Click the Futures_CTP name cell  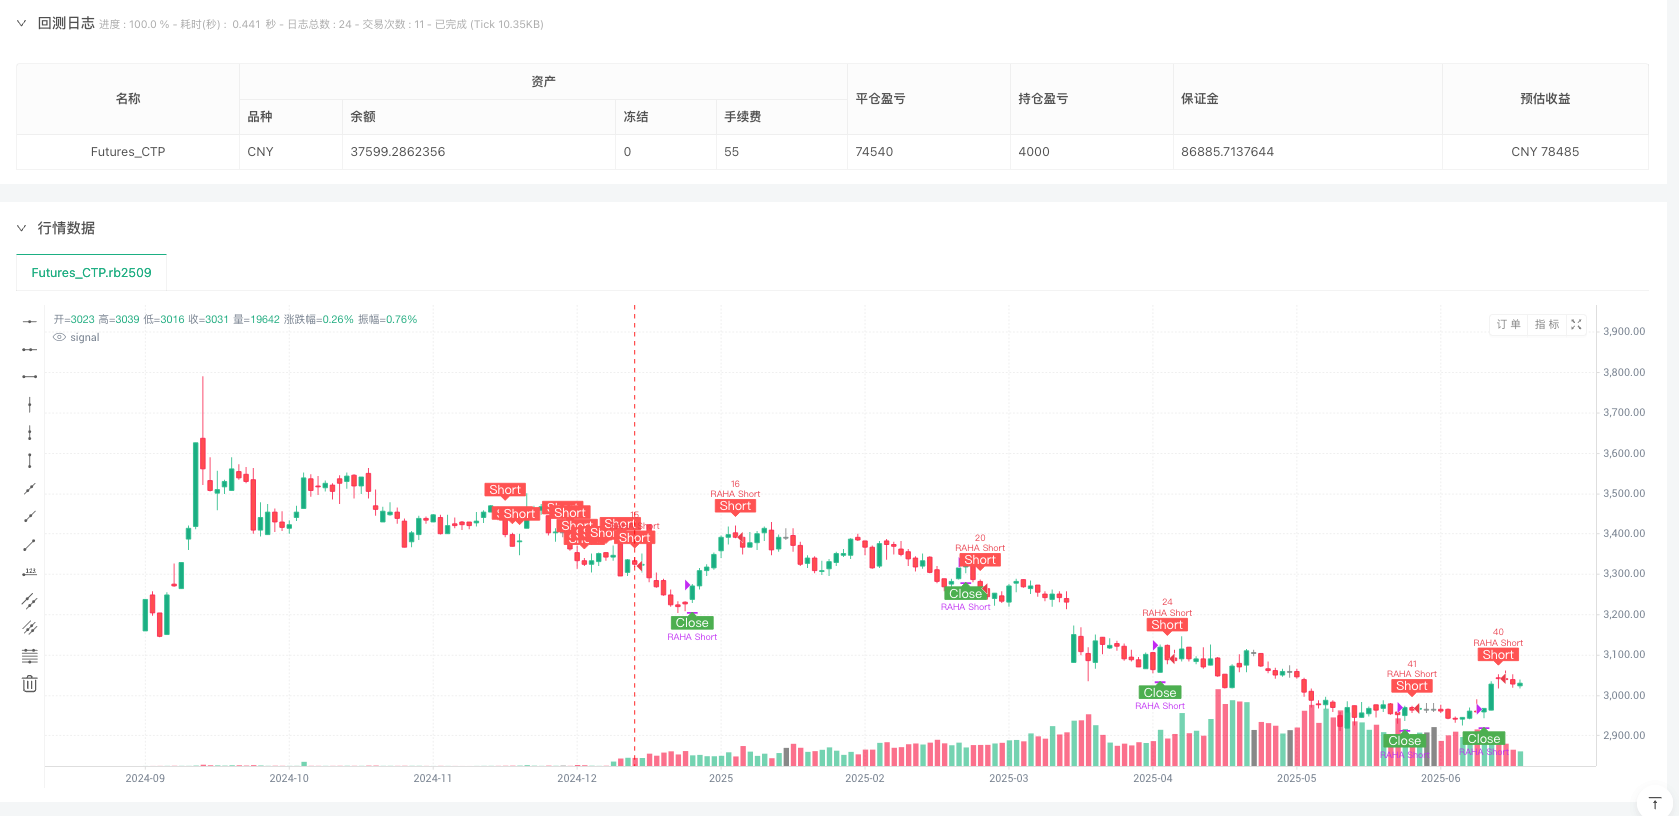(x=128, y=152)
